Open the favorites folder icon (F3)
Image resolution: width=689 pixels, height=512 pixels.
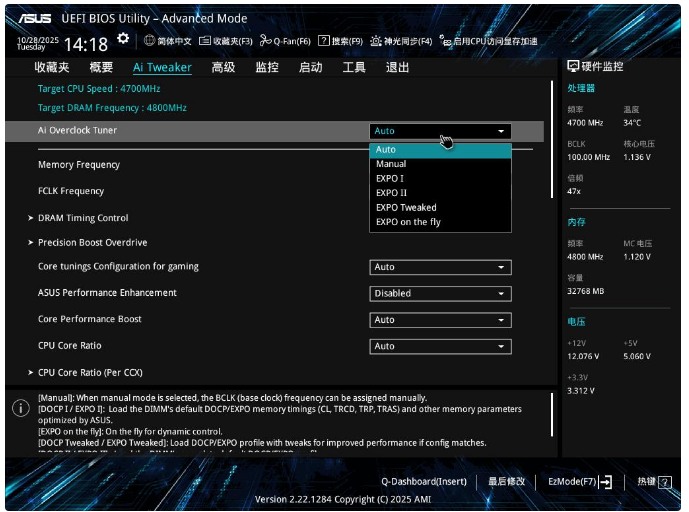[x=205, y=41]
